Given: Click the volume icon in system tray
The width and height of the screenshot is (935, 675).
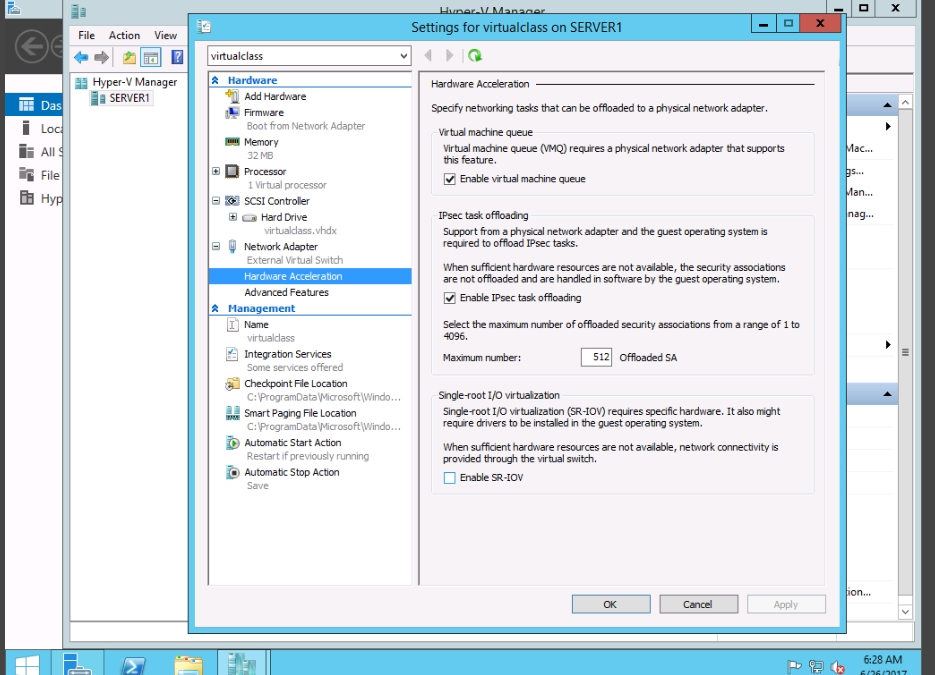Looking at the screenshot, I should (838, 667).
